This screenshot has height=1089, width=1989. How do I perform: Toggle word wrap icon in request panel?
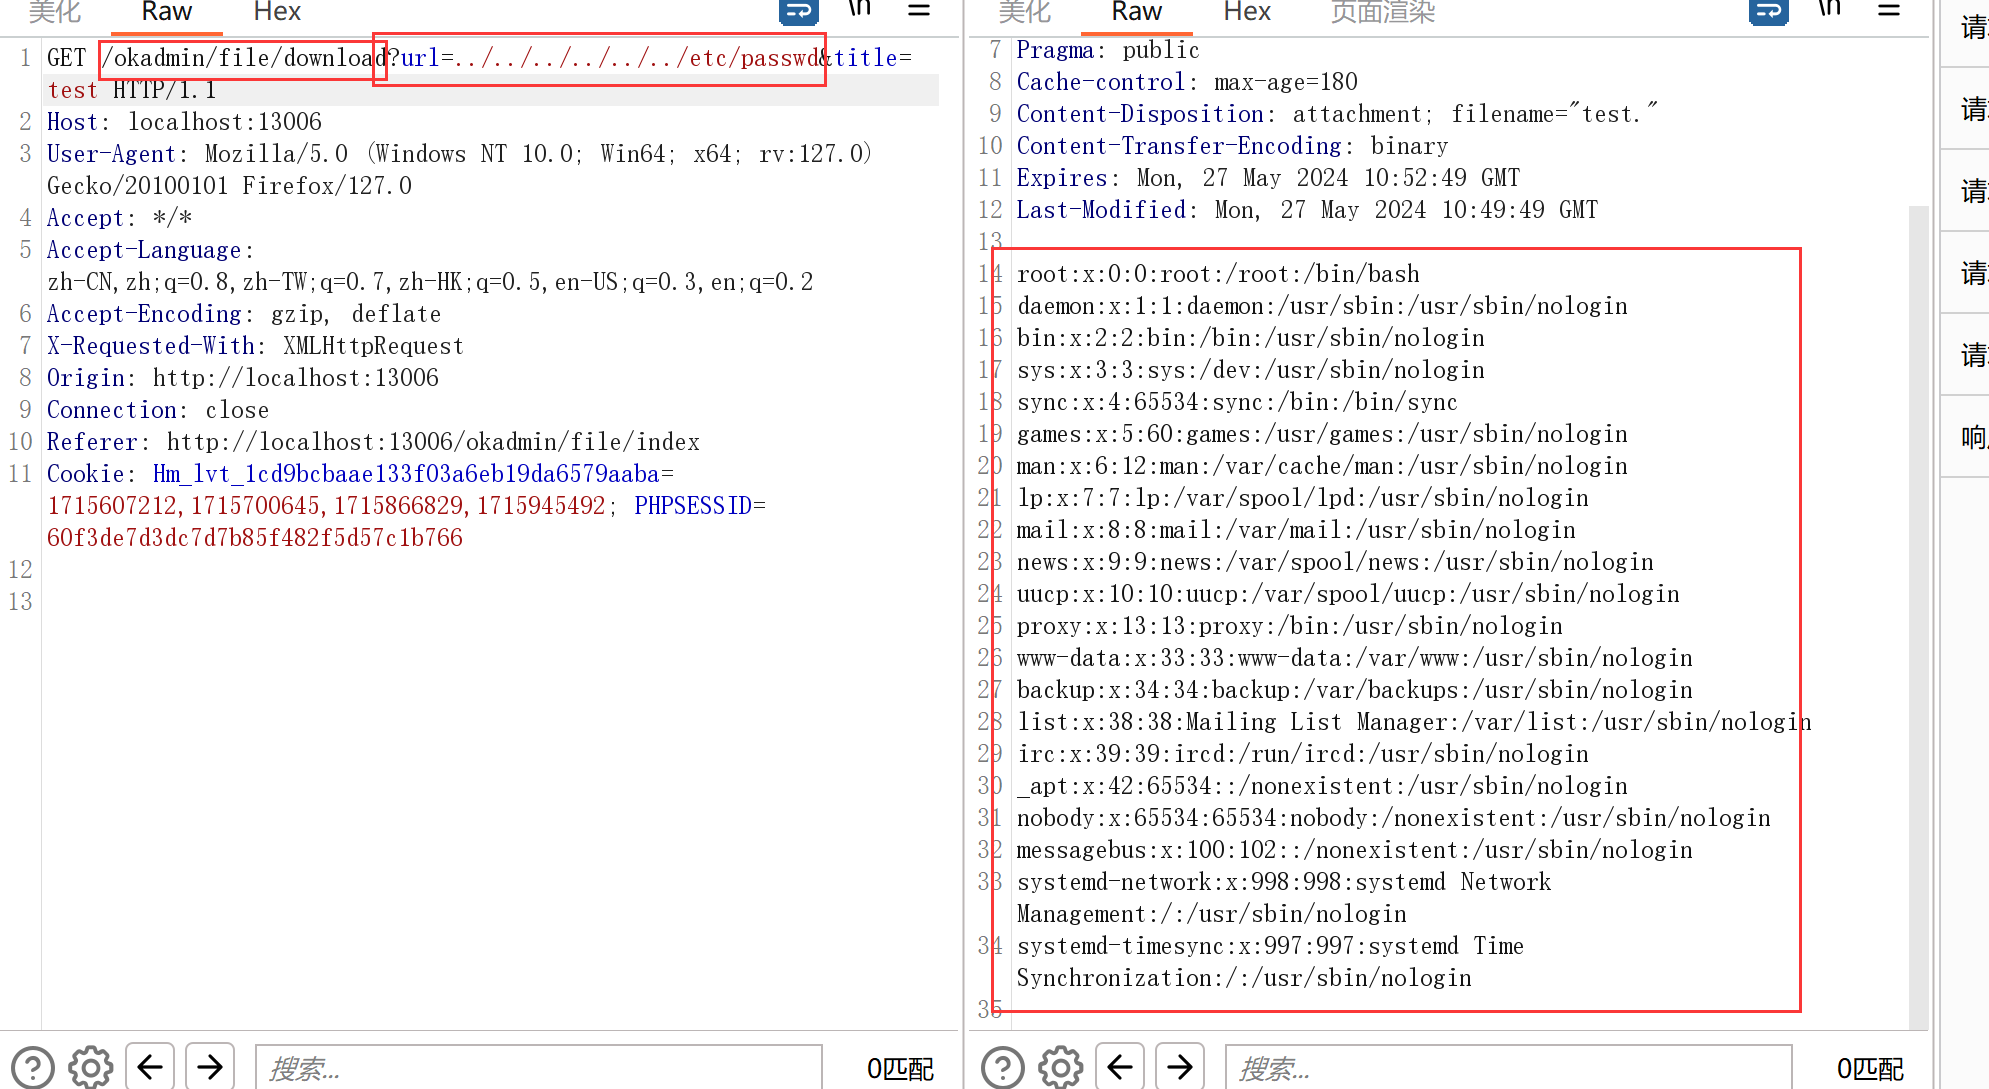click(x=799, y=11)
